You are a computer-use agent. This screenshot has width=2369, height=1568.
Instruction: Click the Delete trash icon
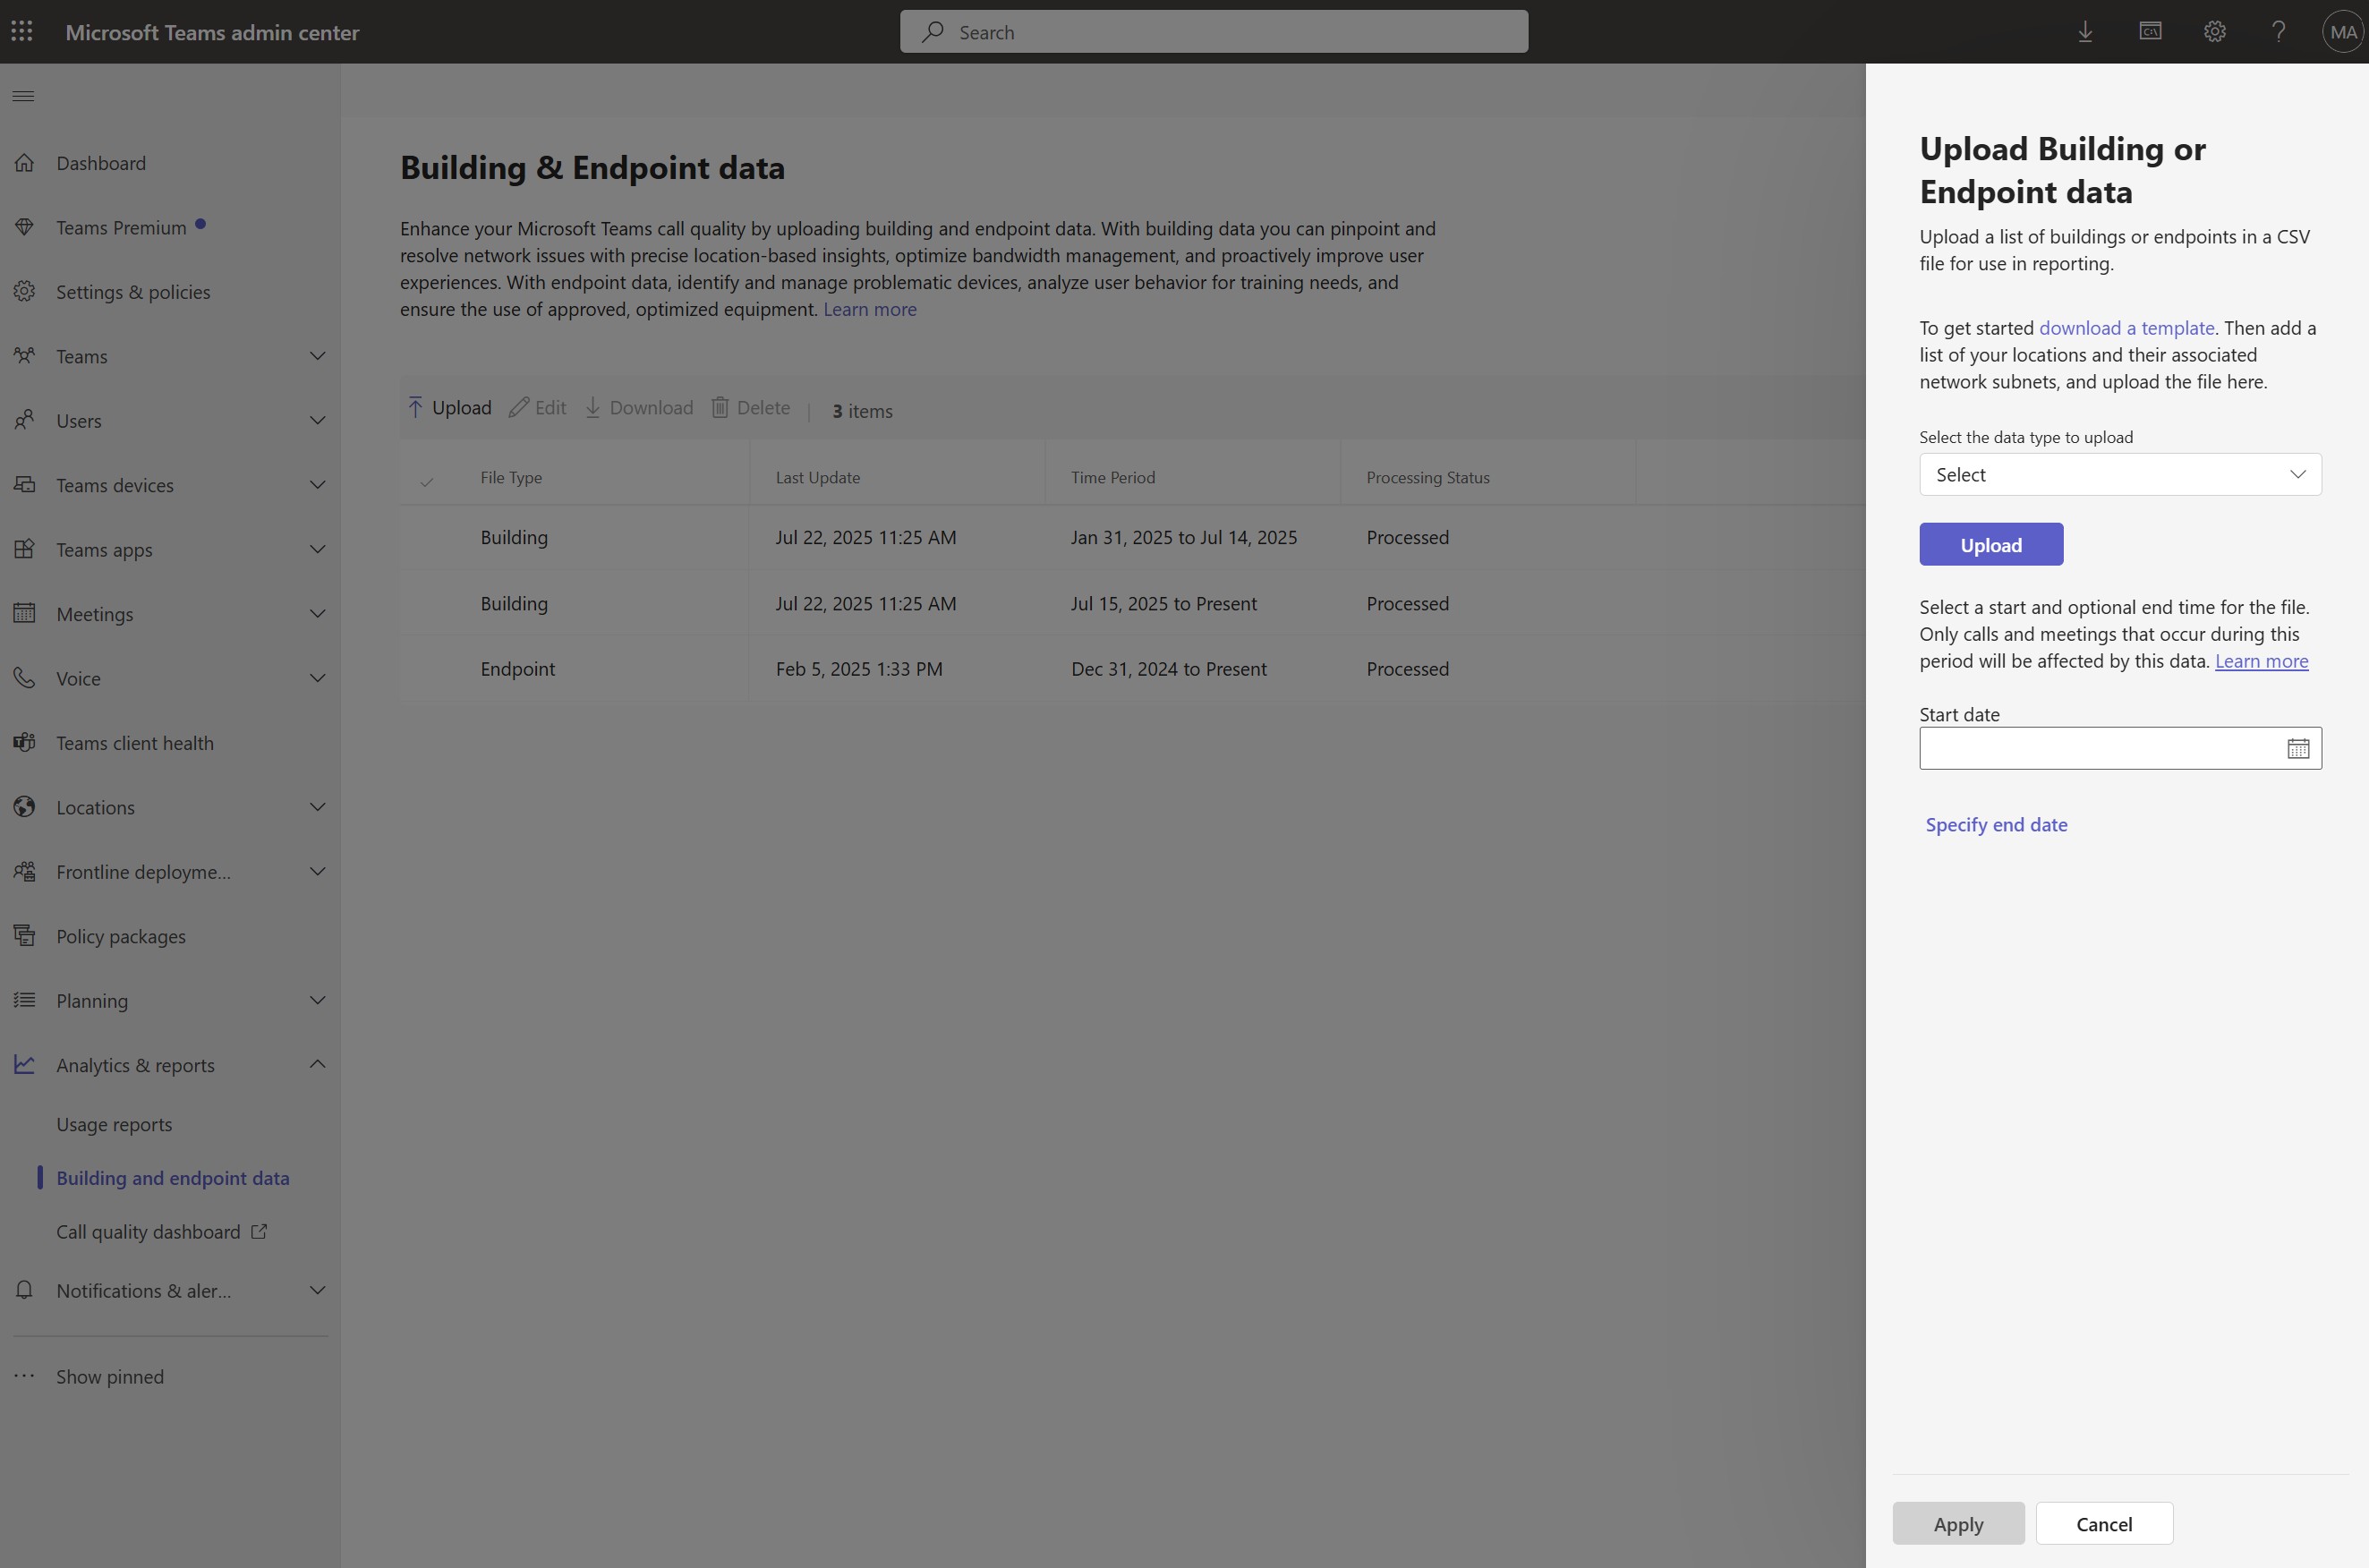pyautogui.click(x=722, y=407)
